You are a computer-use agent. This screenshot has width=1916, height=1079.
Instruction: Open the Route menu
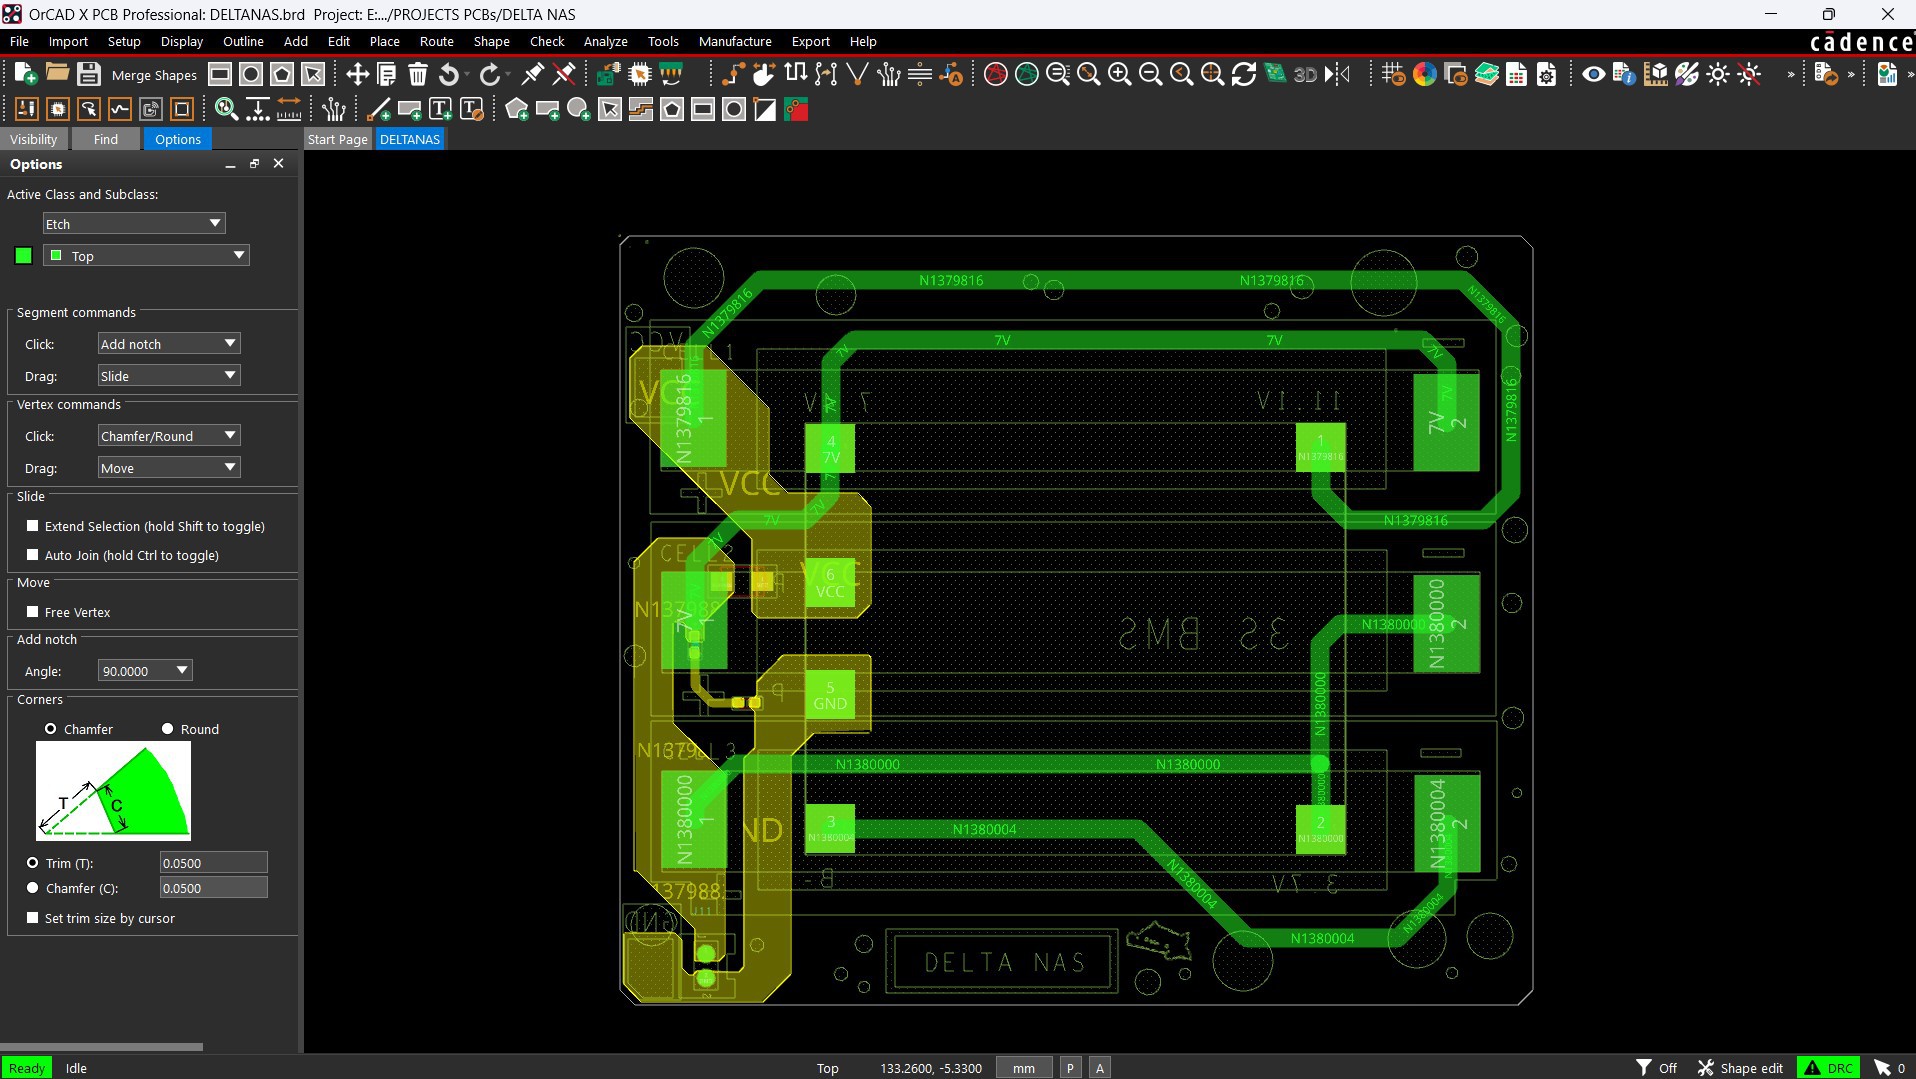click(x=436, y=41)
